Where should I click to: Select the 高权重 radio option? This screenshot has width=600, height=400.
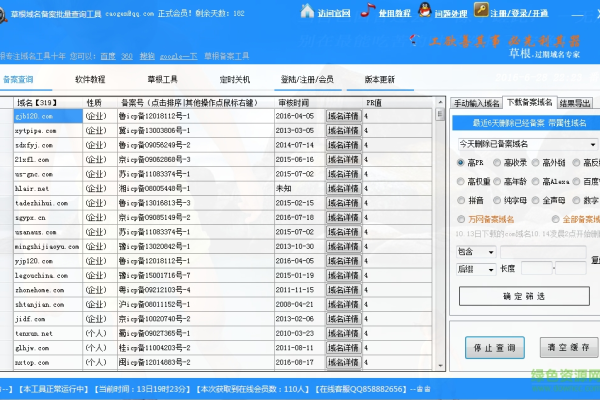461,181
